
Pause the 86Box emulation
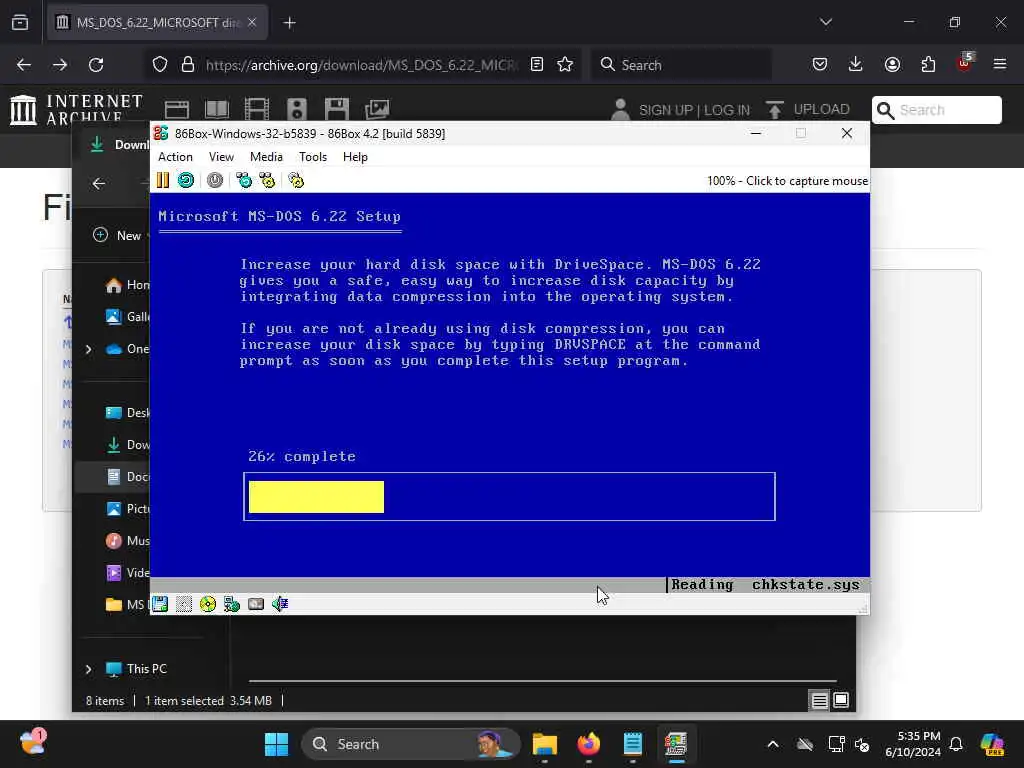[163, 180]
